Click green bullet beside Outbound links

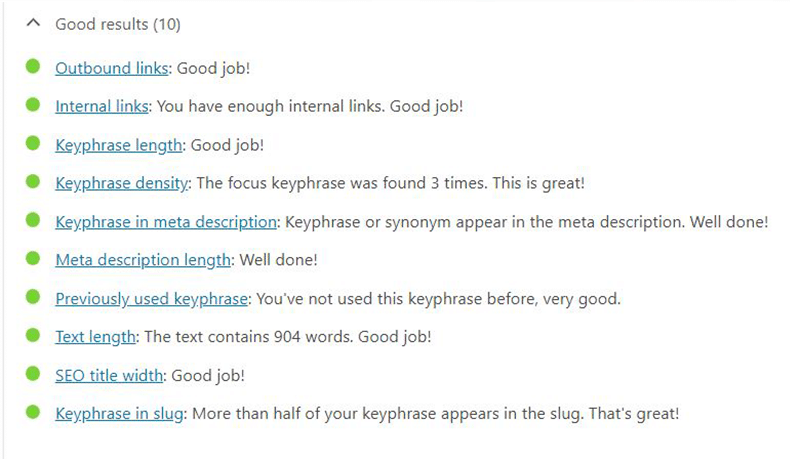pos(33,67)
